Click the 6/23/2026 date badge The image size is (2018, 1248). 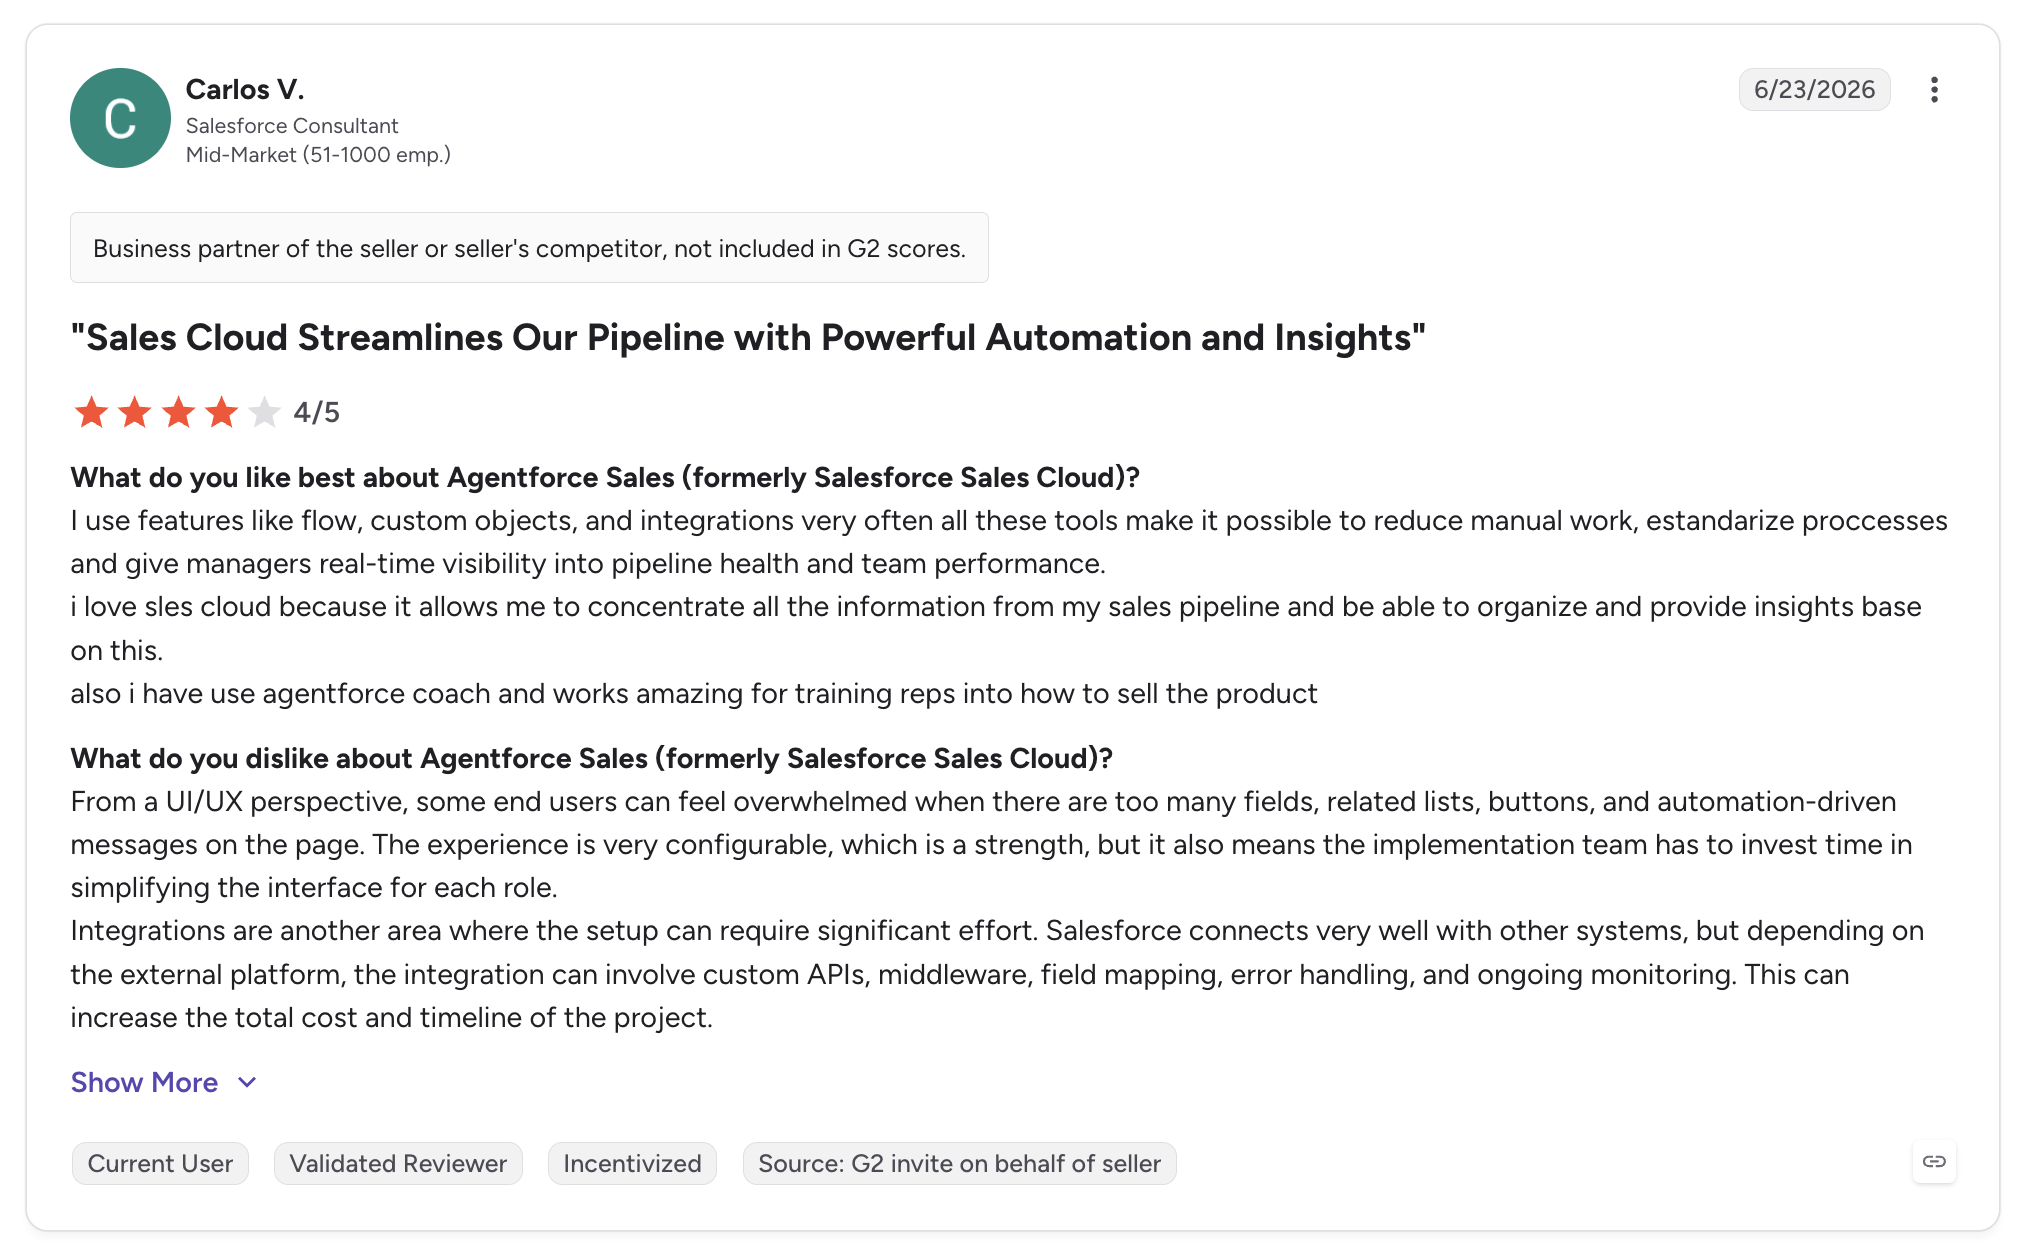(x=1814, y=90)
